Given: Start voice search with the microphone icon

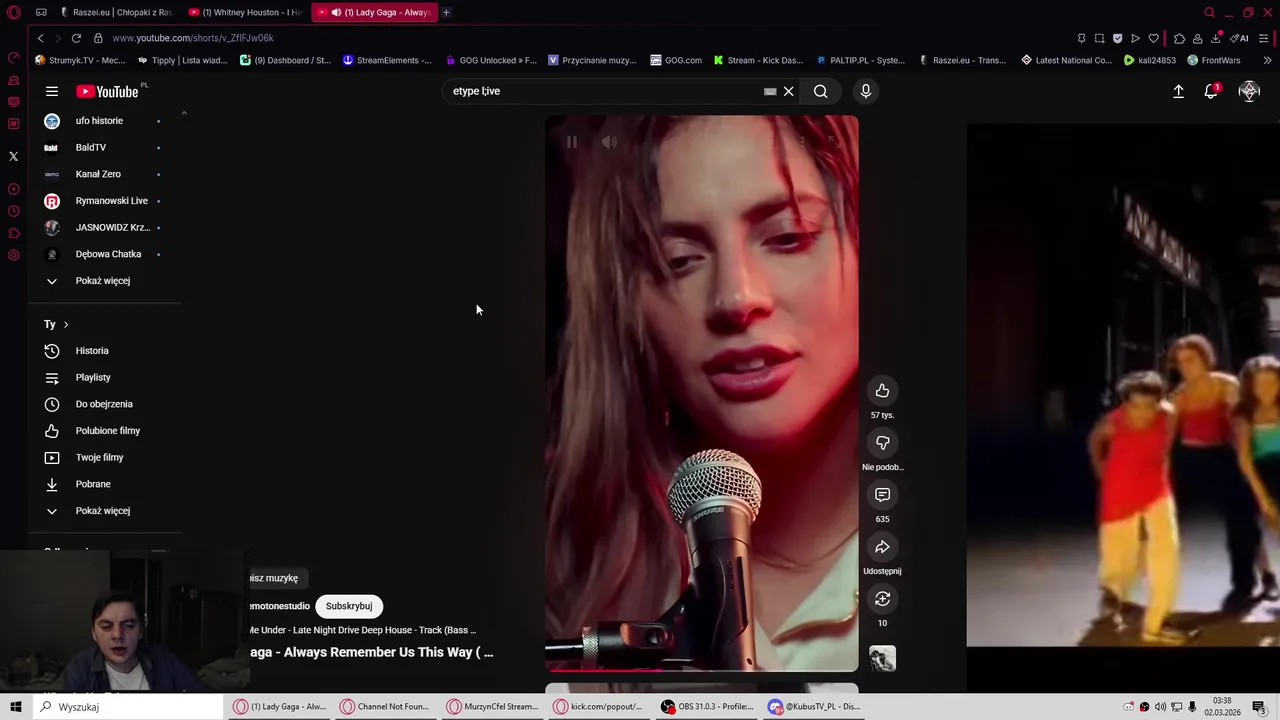Looking at the screenshot, I should pos(866,91).
